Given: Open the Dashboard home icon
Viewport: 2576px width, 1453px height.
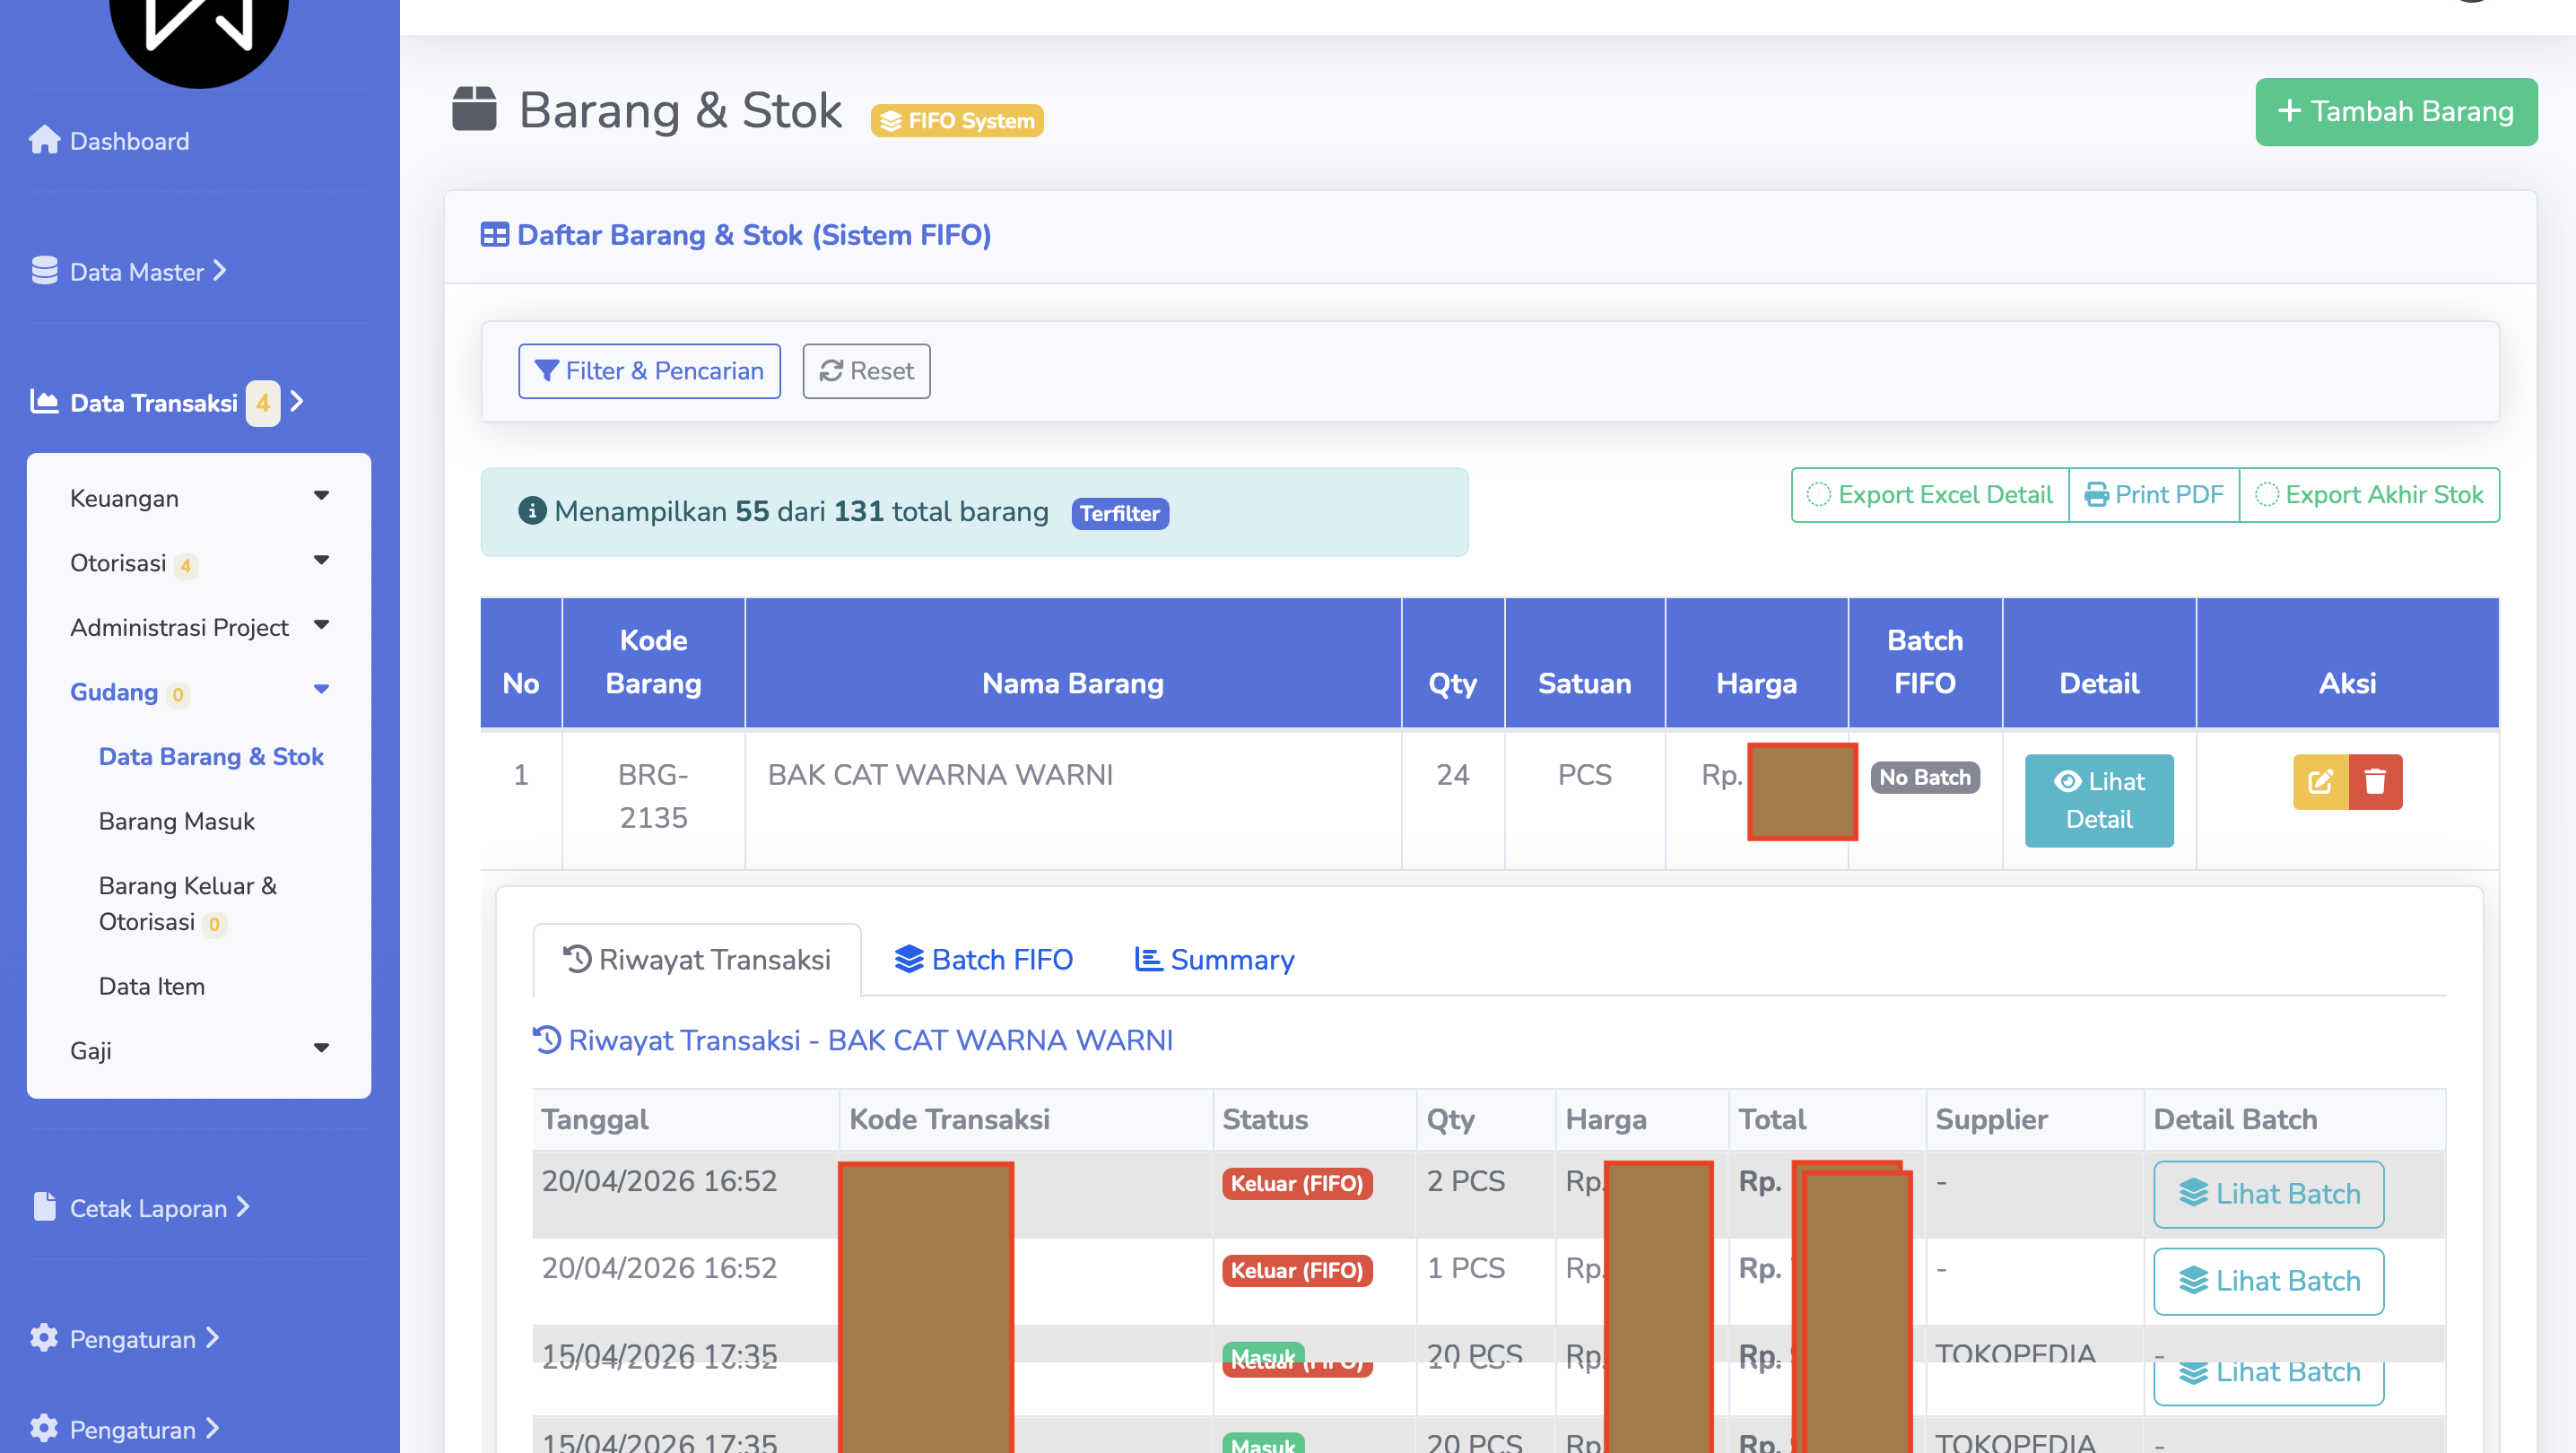Looking at the screenshot, I should (x=44, y=140).
